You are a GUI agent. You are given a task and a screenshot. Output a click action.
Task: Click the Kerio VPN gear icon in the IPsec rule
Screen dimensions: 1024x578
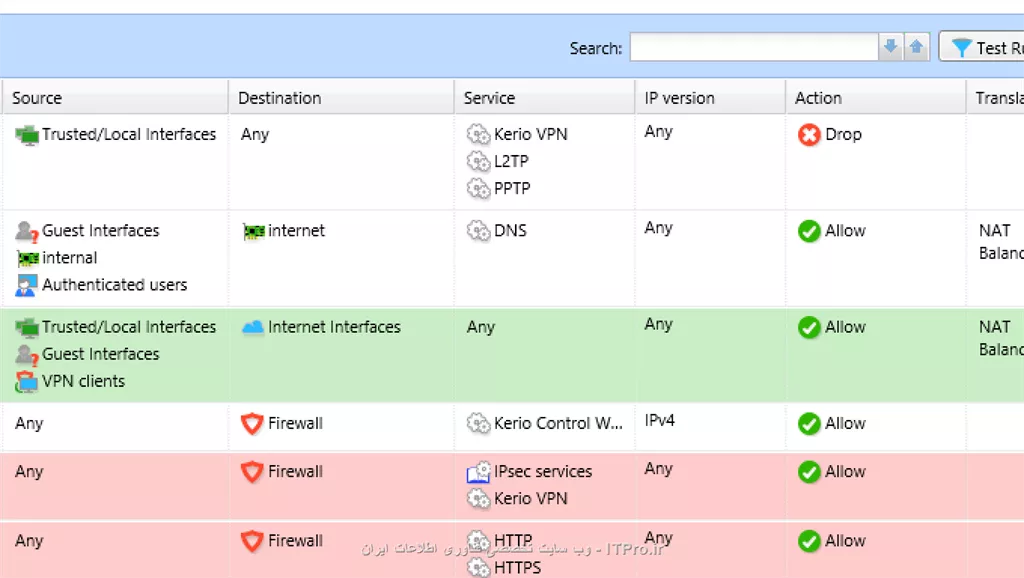point(478,499)
